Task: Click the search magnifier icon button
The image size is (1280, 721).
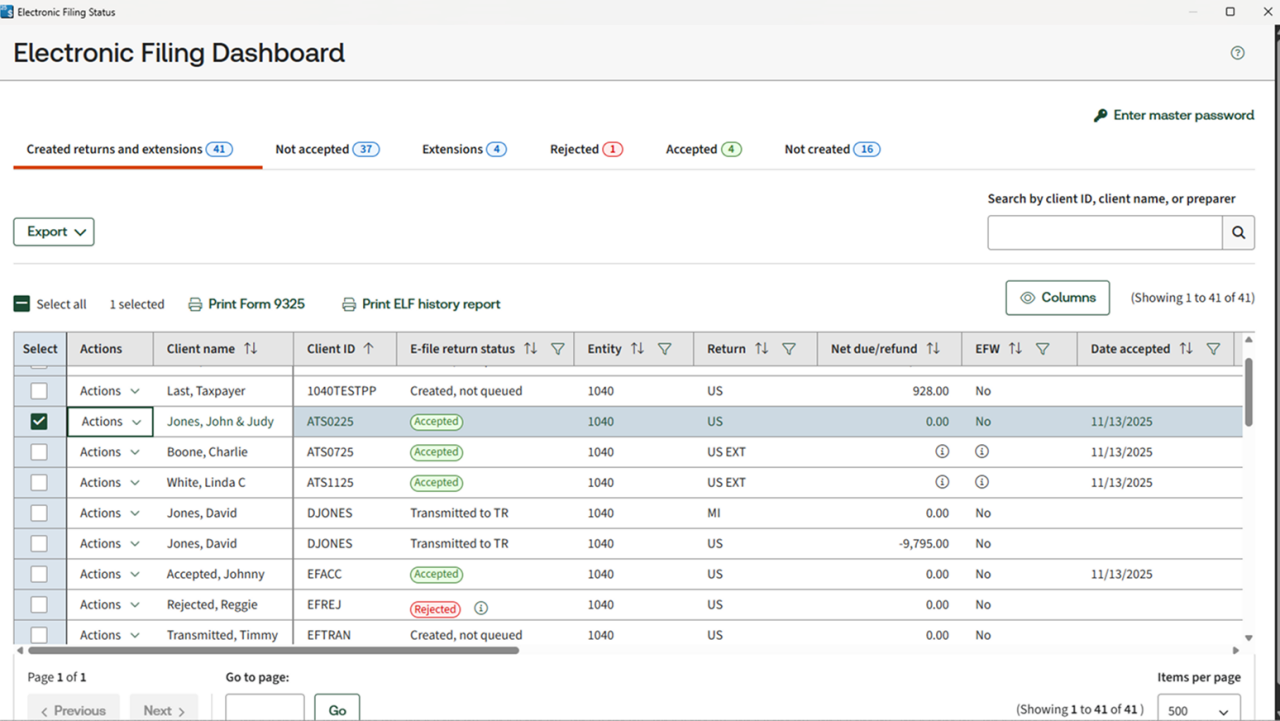Action: pos(1238,233)
